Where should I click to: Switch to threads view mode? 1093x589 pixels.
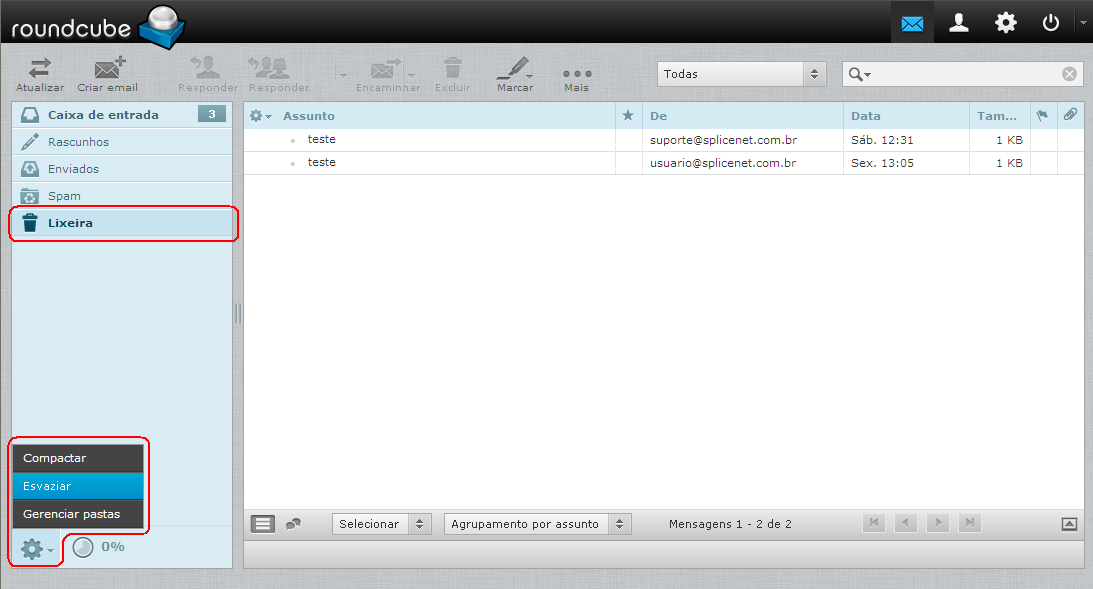293,524
